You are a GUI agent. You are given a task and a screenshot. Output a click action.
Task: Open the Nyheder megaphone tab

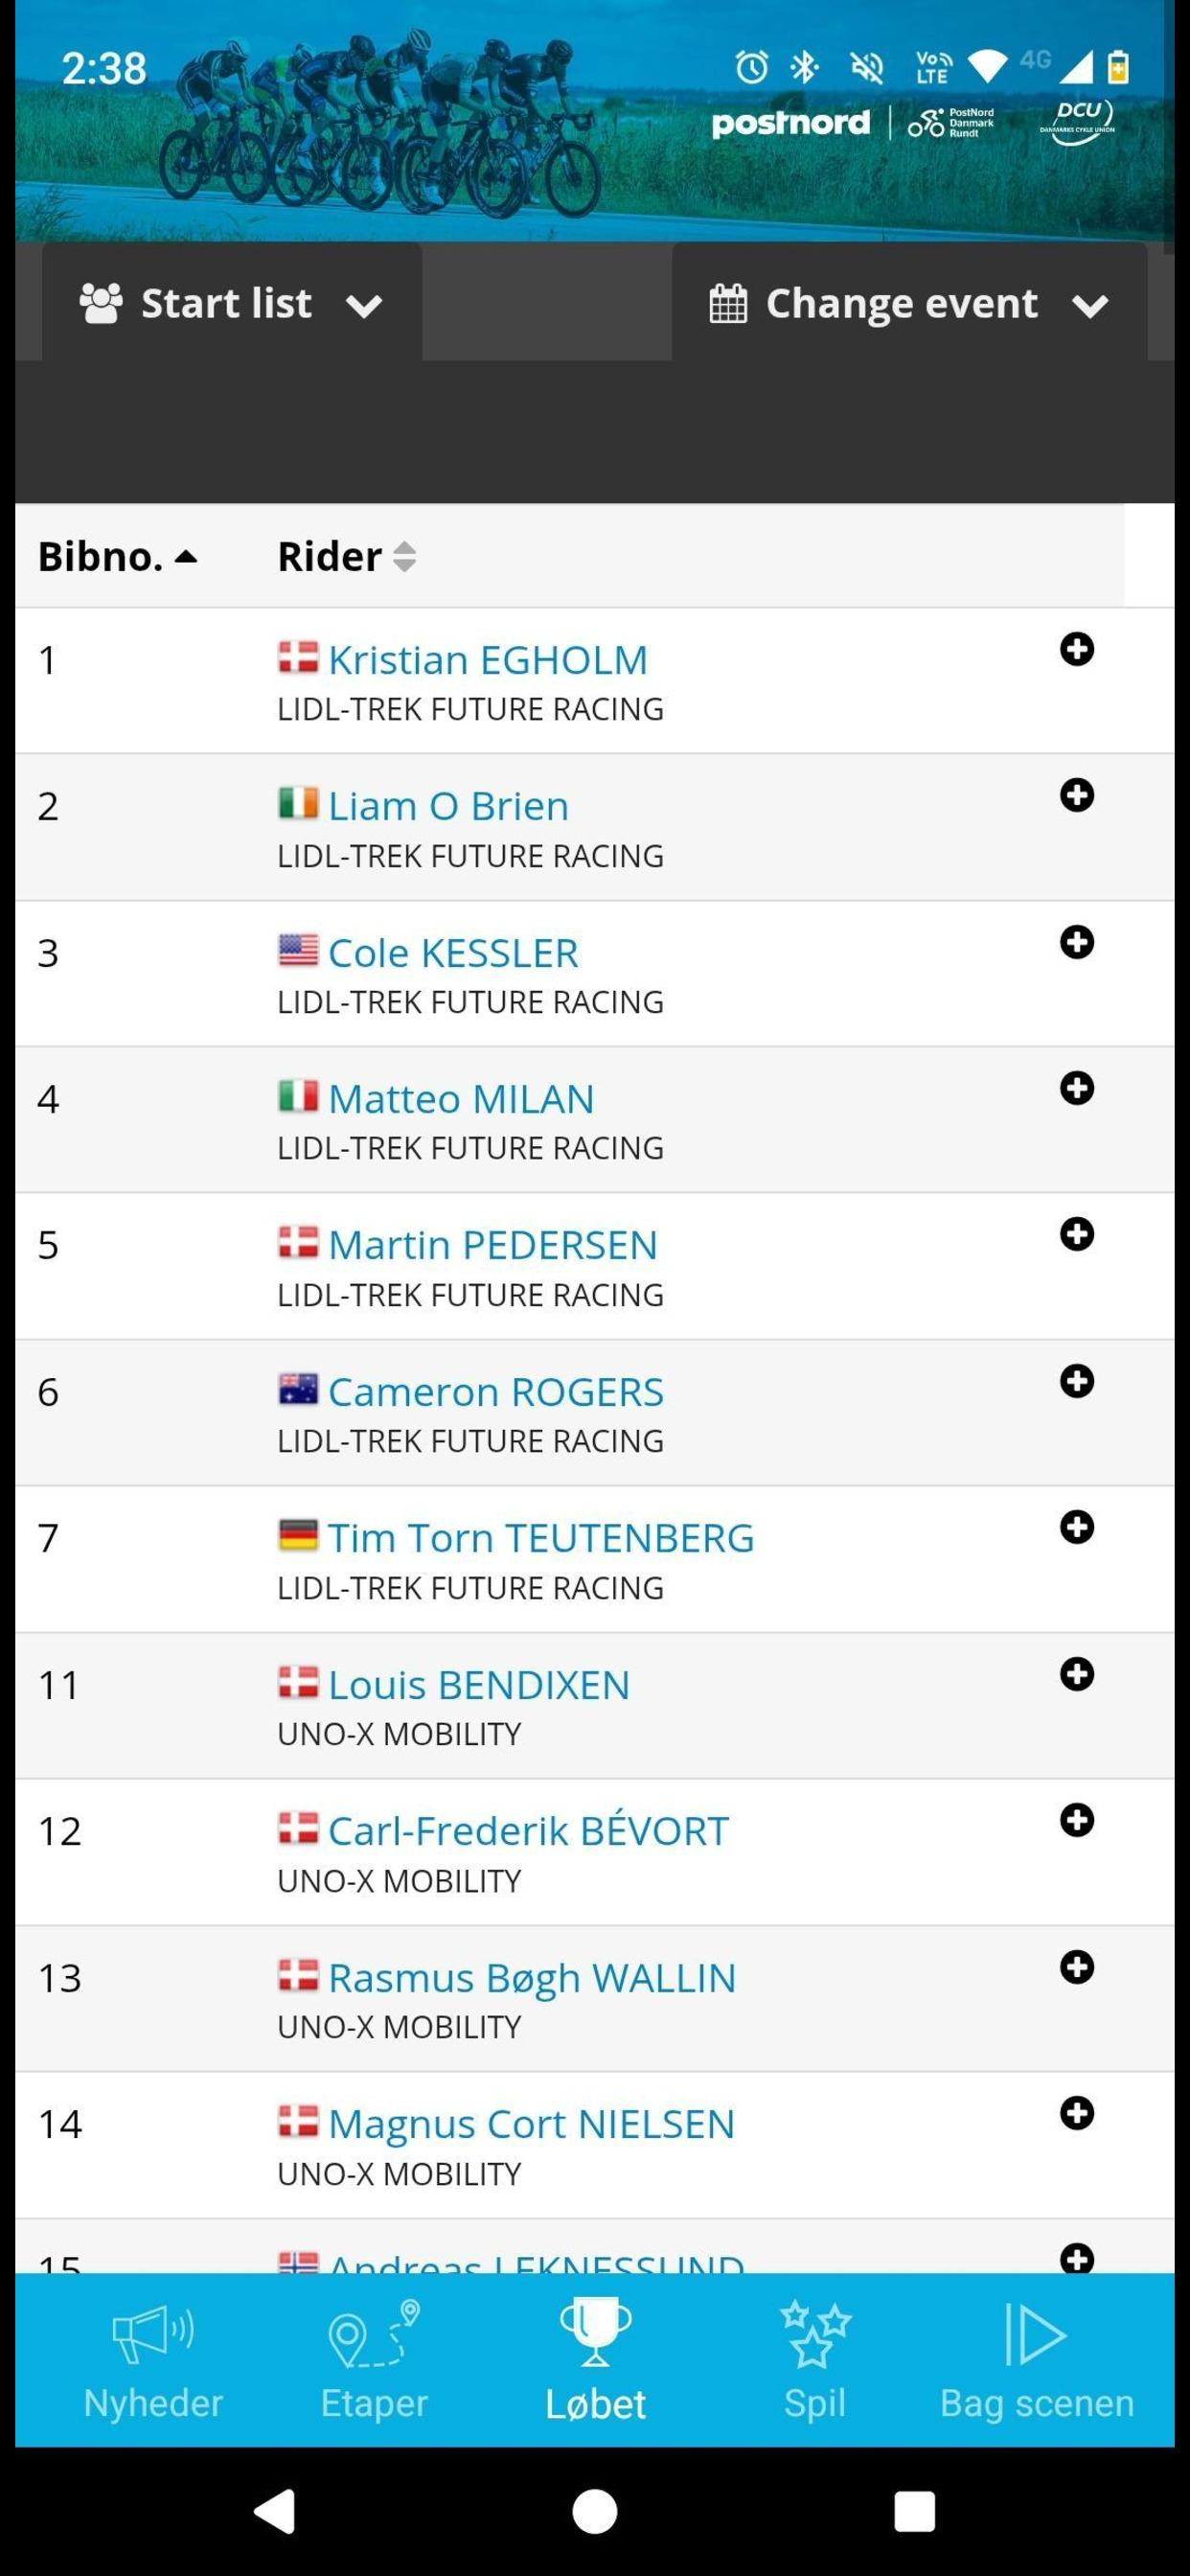(153, 2359)
